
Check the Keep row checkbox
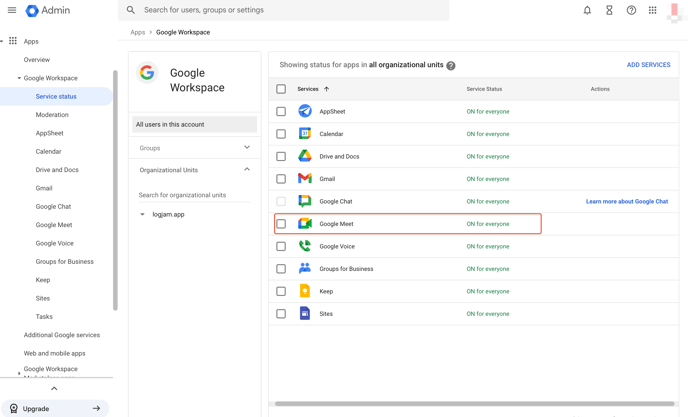(281, 291)
